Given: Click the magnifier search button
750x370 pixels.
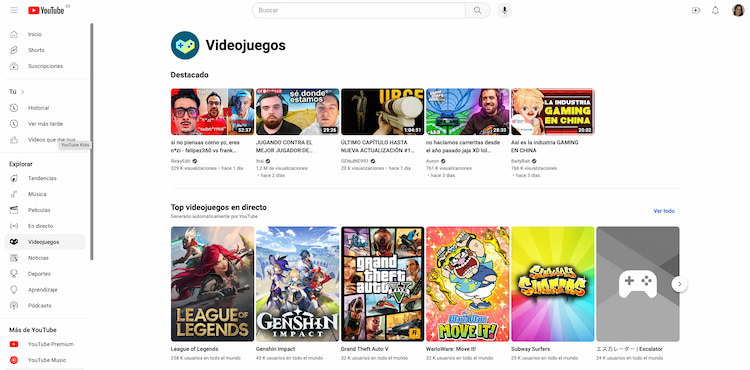Looking at the screenshot, I should (x=477, y=10).
